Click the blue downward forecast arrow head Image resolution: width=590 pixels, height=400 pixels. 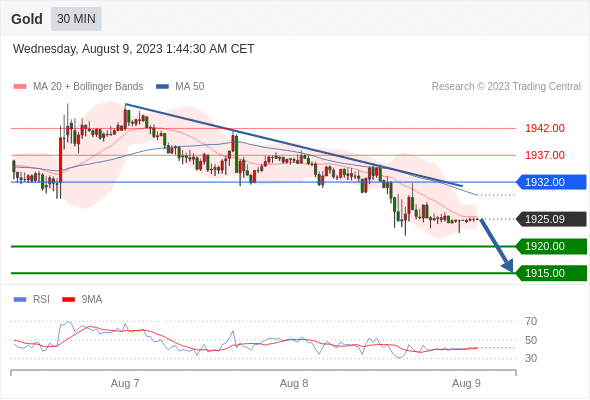[508, 266]
